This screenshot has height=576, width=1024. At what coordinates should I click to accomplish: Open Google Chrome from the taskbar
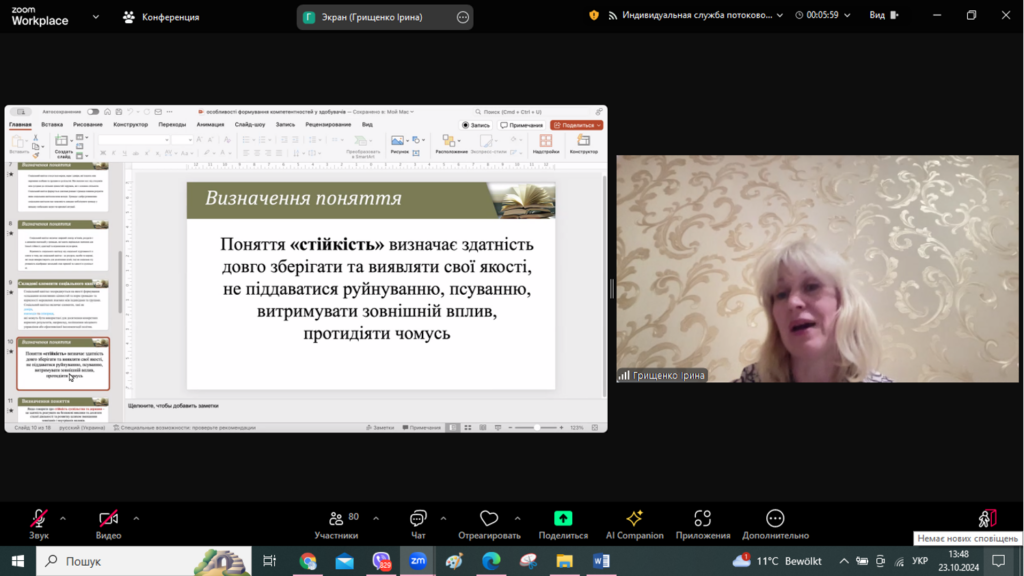click(308, 561)
